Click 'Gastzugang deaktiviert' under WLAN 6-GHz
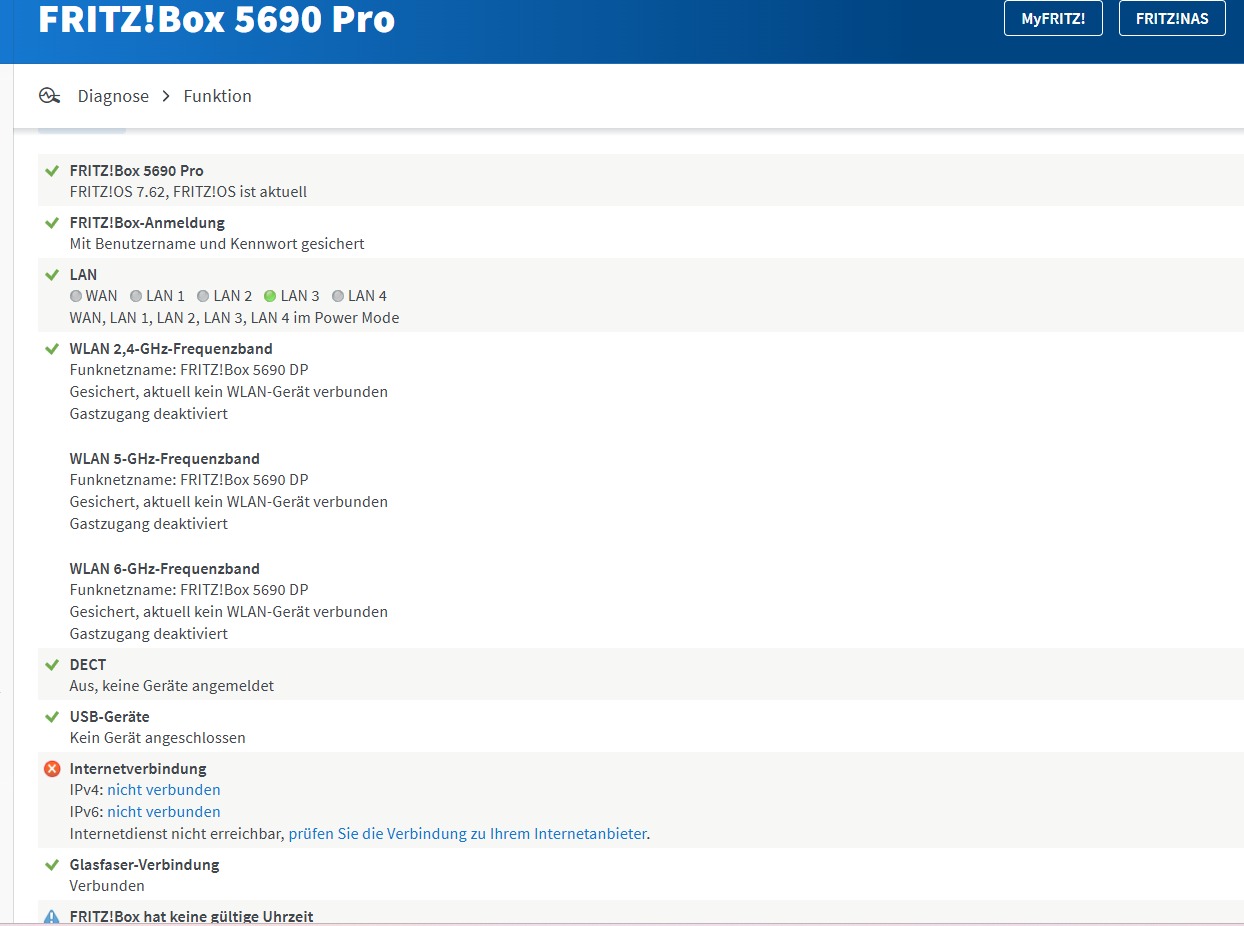 pyautogui.click(x=149, y=634)
